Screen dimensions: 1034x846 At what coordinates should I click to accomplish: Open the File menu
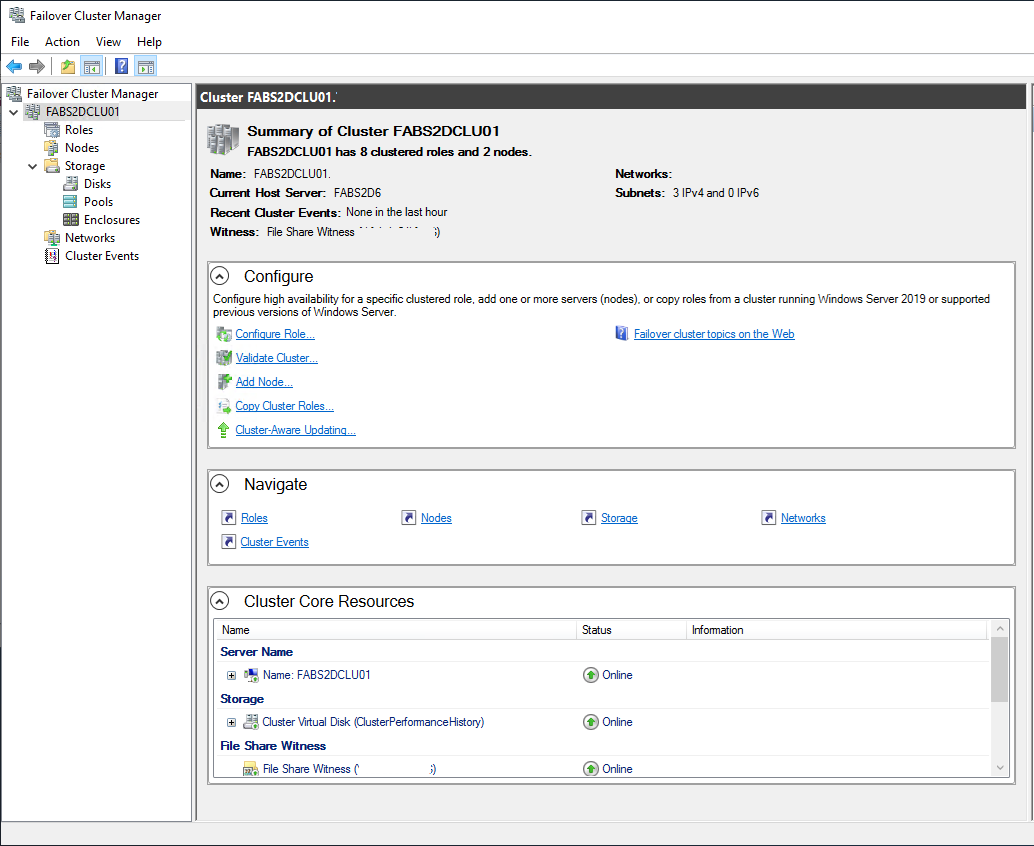pos(20,42)
